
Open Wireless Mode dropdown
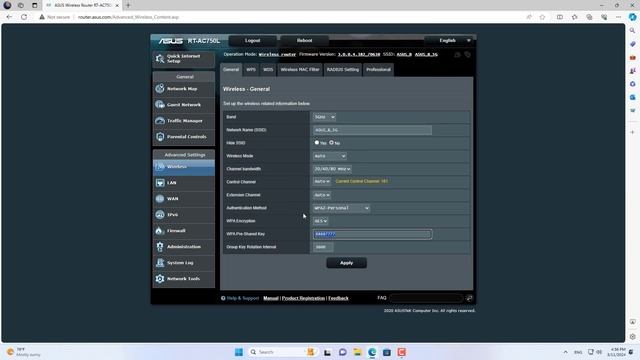point(330,156)
